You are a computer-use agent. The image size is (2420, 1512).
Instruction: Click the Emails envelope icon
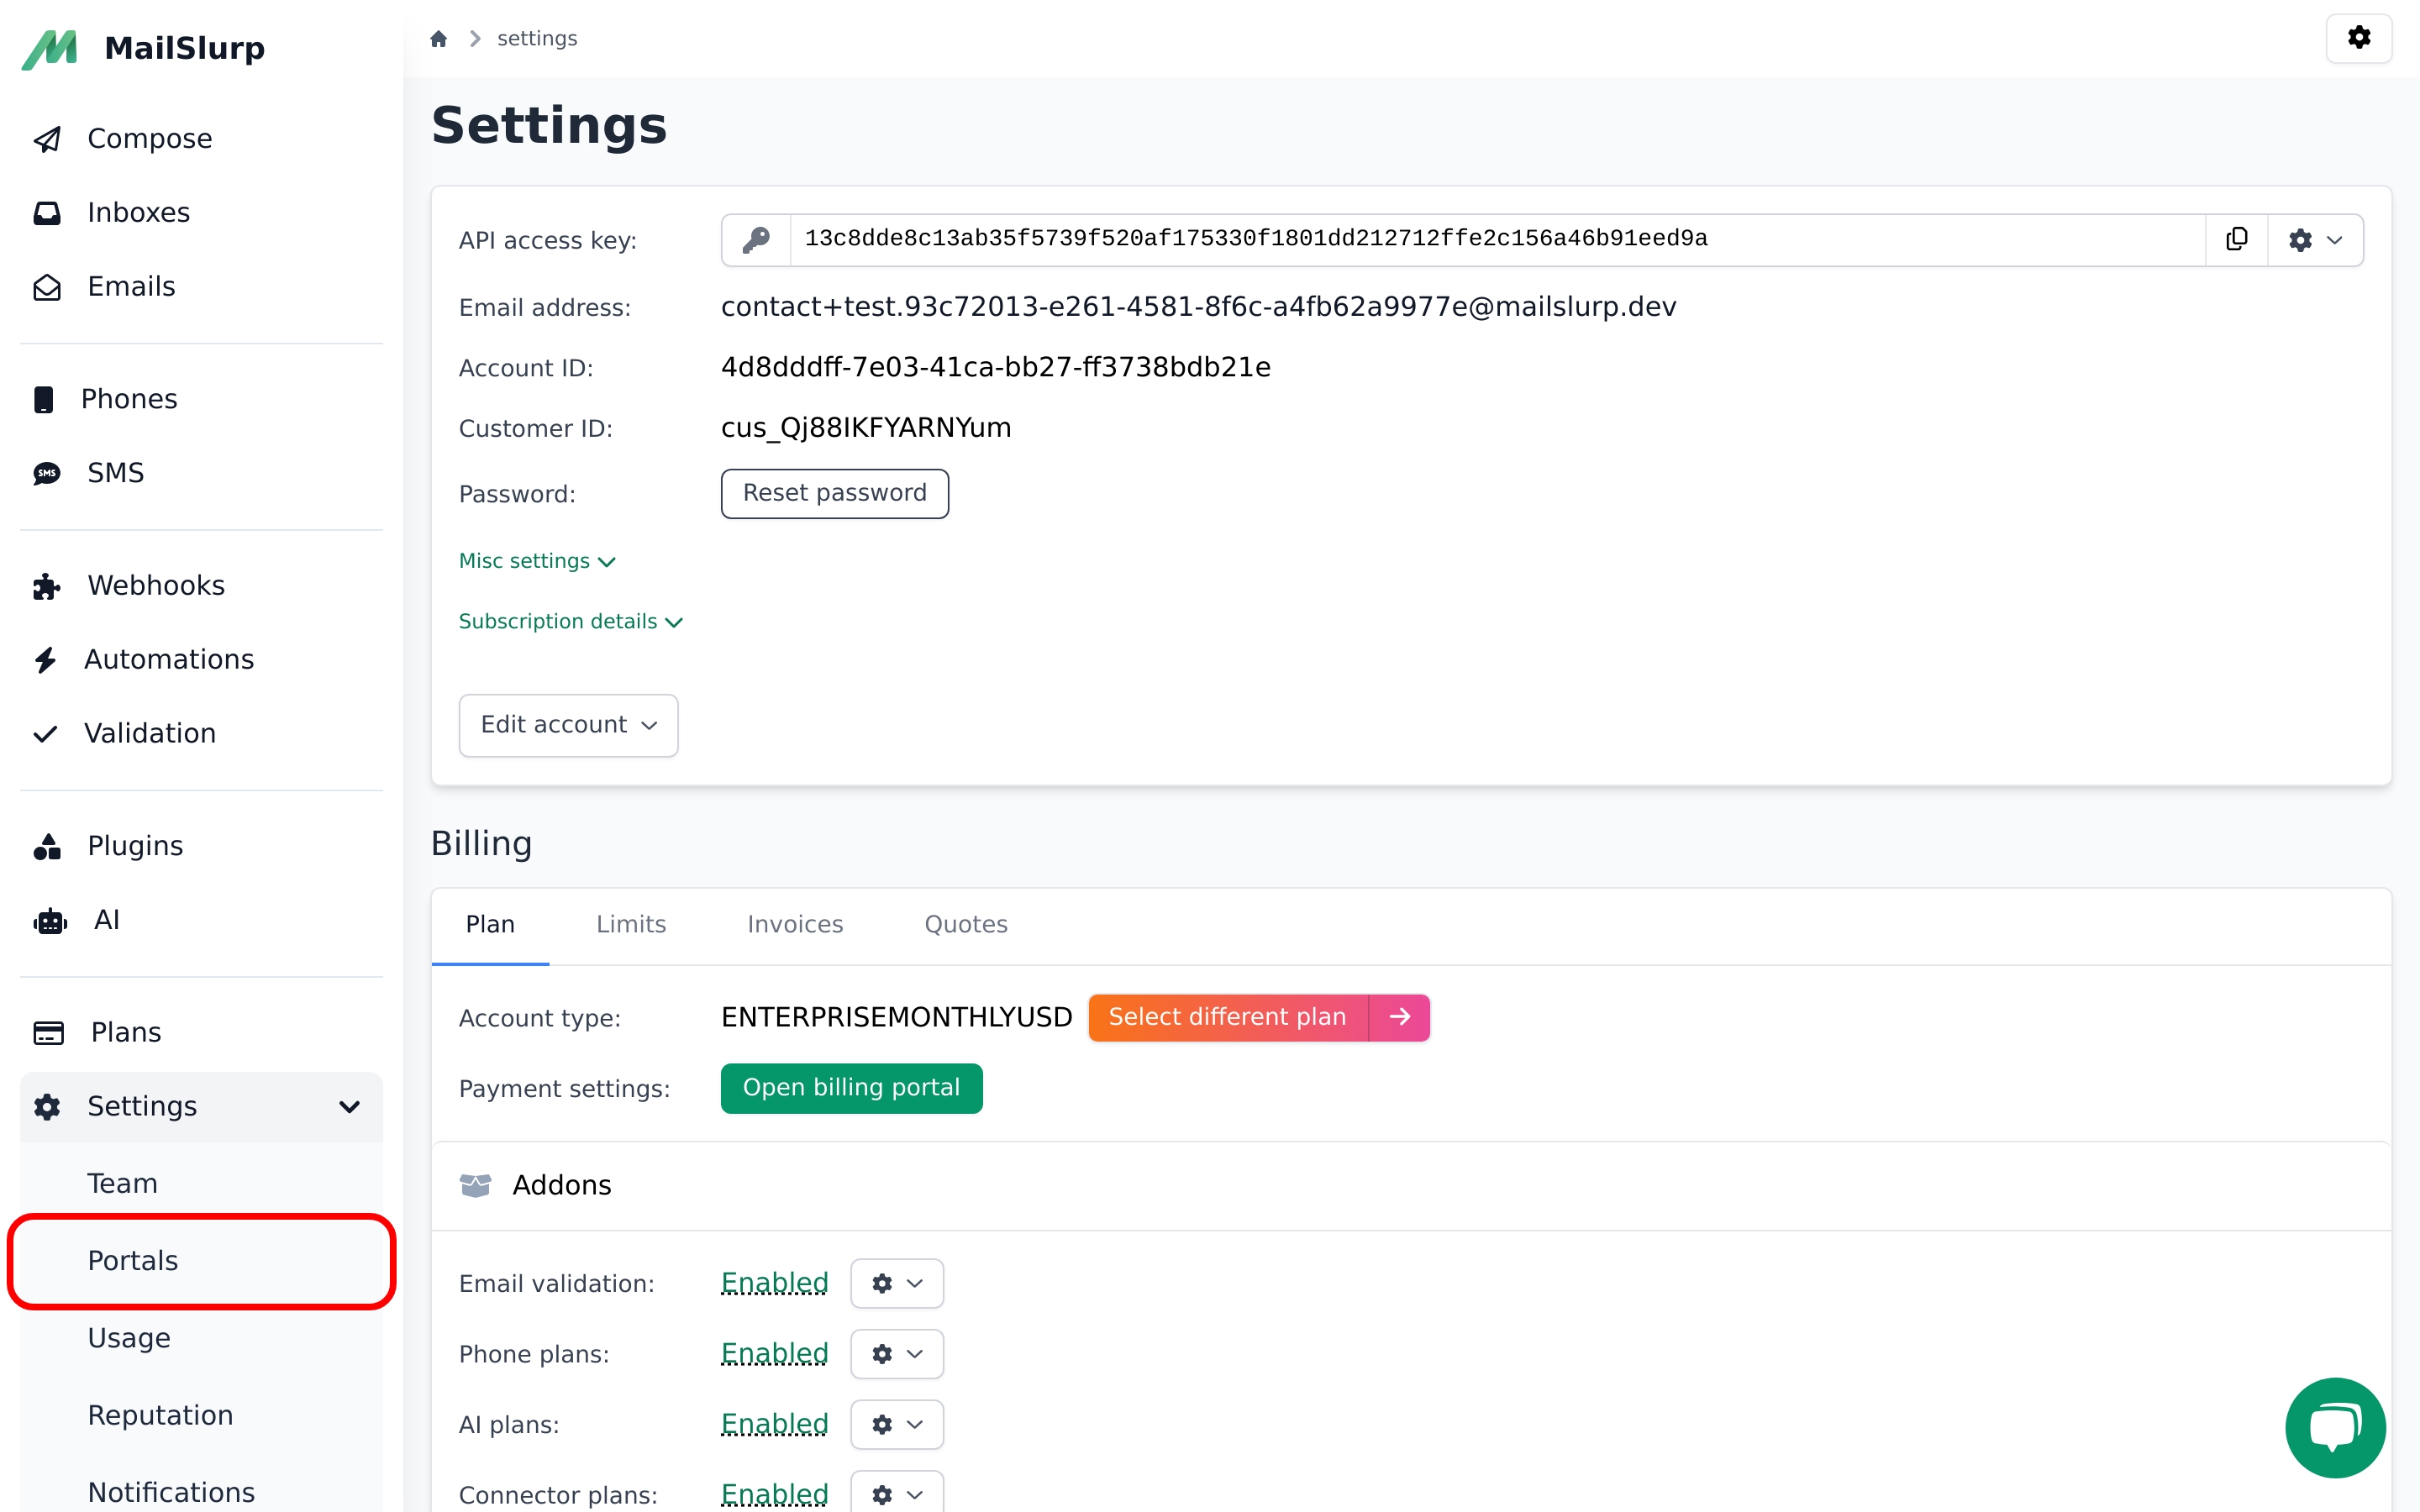coord(47,287)
